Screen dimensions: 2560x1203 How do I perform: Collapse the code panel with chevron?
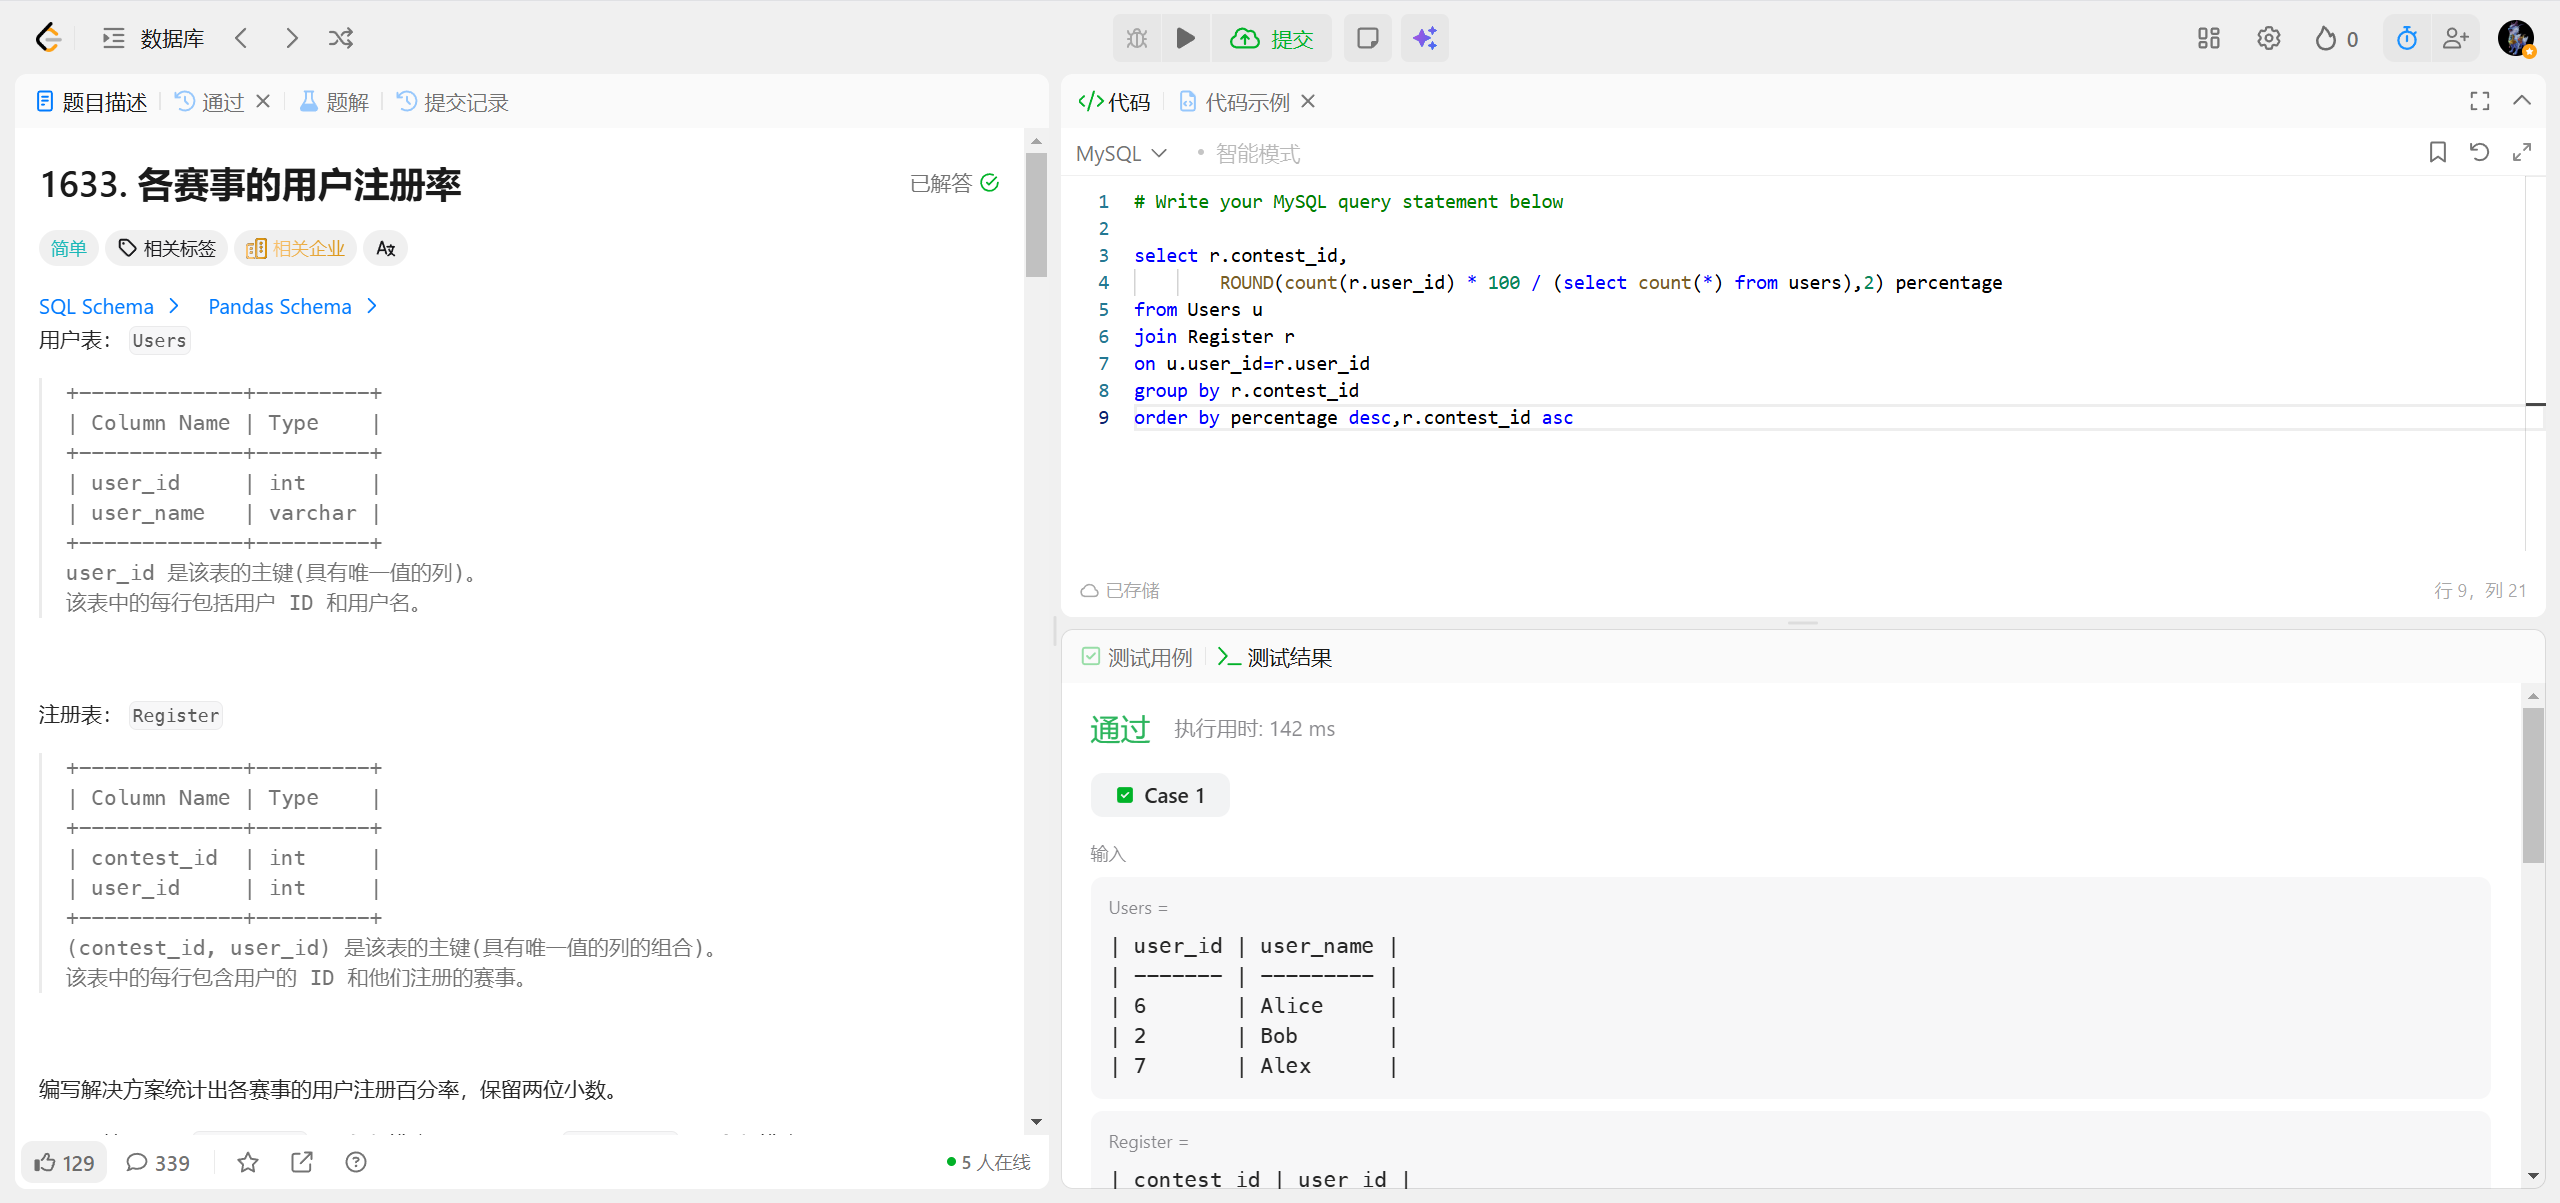tap(2522, 101)
